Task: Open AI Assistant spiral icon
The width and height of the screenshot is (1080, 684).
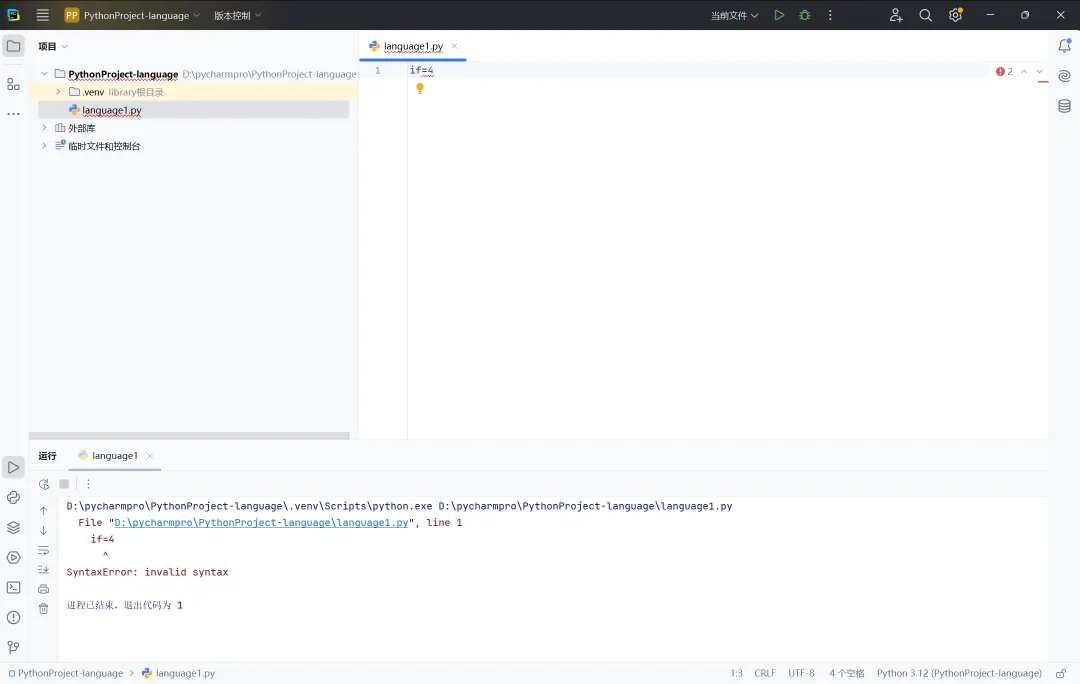Action: pos(1064,76)
